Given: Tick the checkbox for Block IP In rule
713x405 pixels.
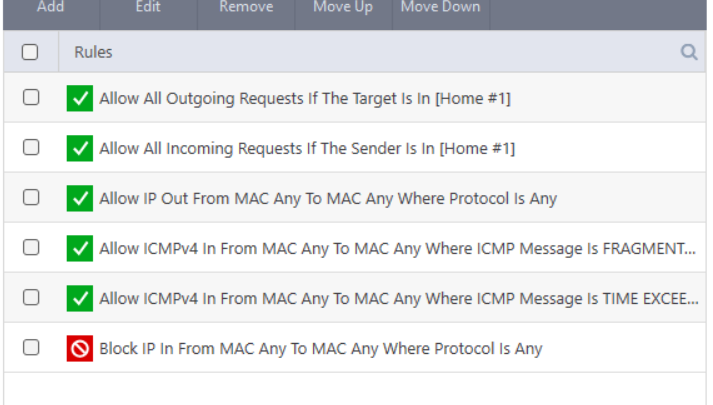Looking at the screenshot, I should (x=31, y=347).
